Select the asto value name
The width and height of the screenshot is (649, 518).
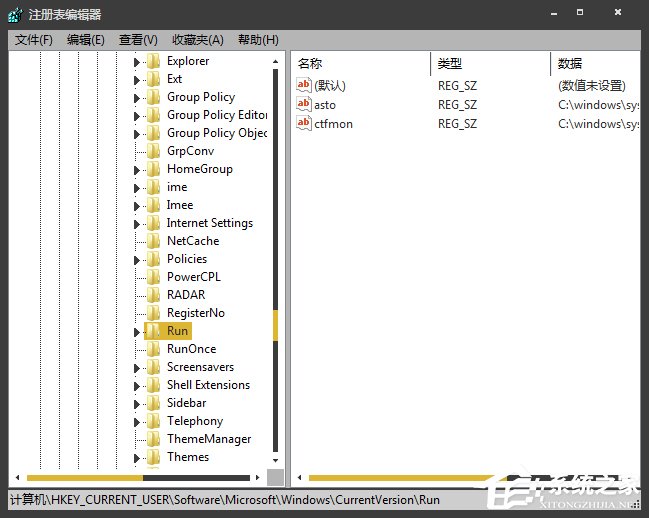(325, 105)
